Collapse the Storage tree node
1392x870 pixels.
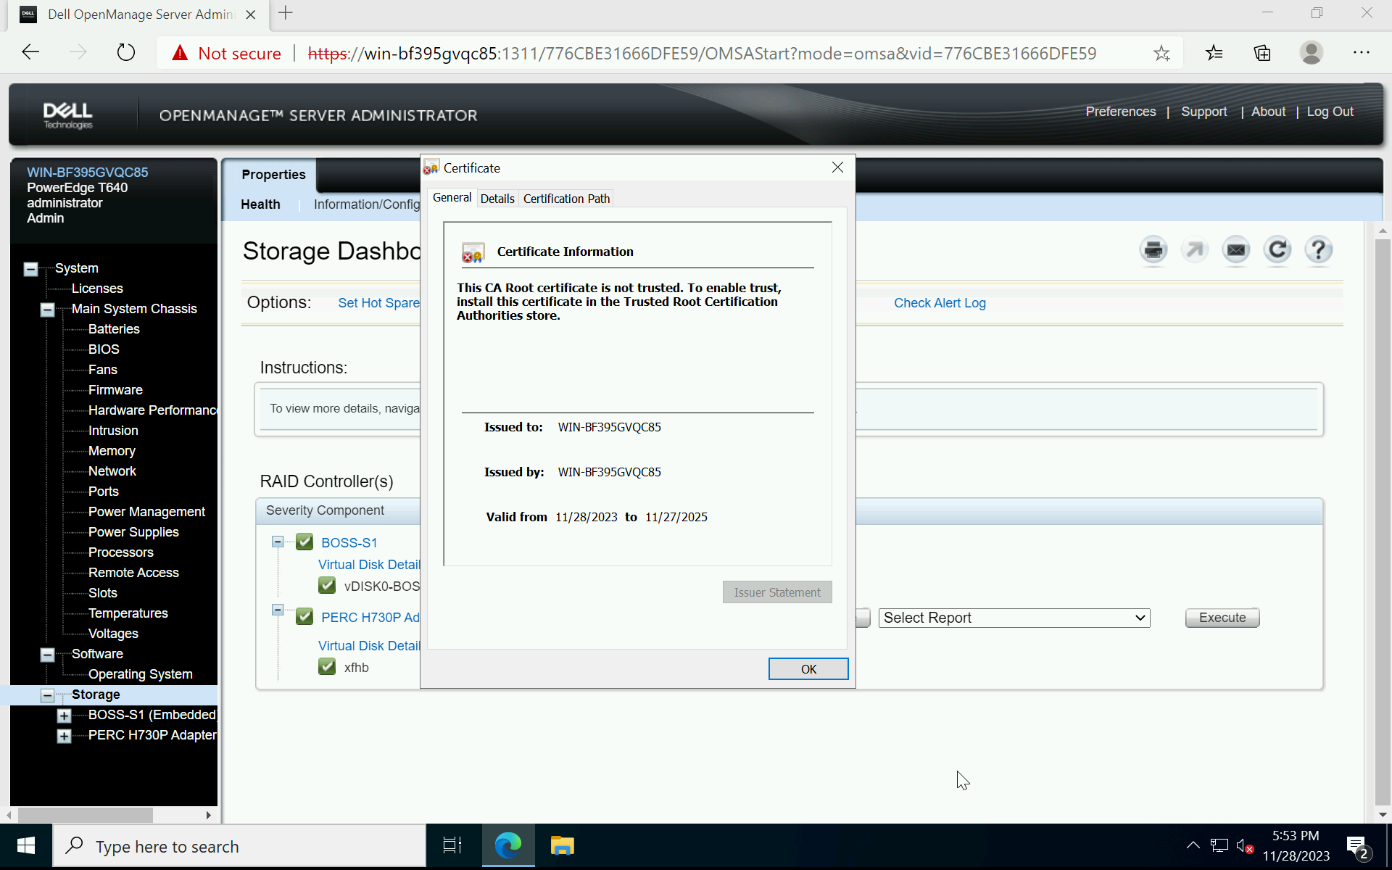tap(47, 695)
